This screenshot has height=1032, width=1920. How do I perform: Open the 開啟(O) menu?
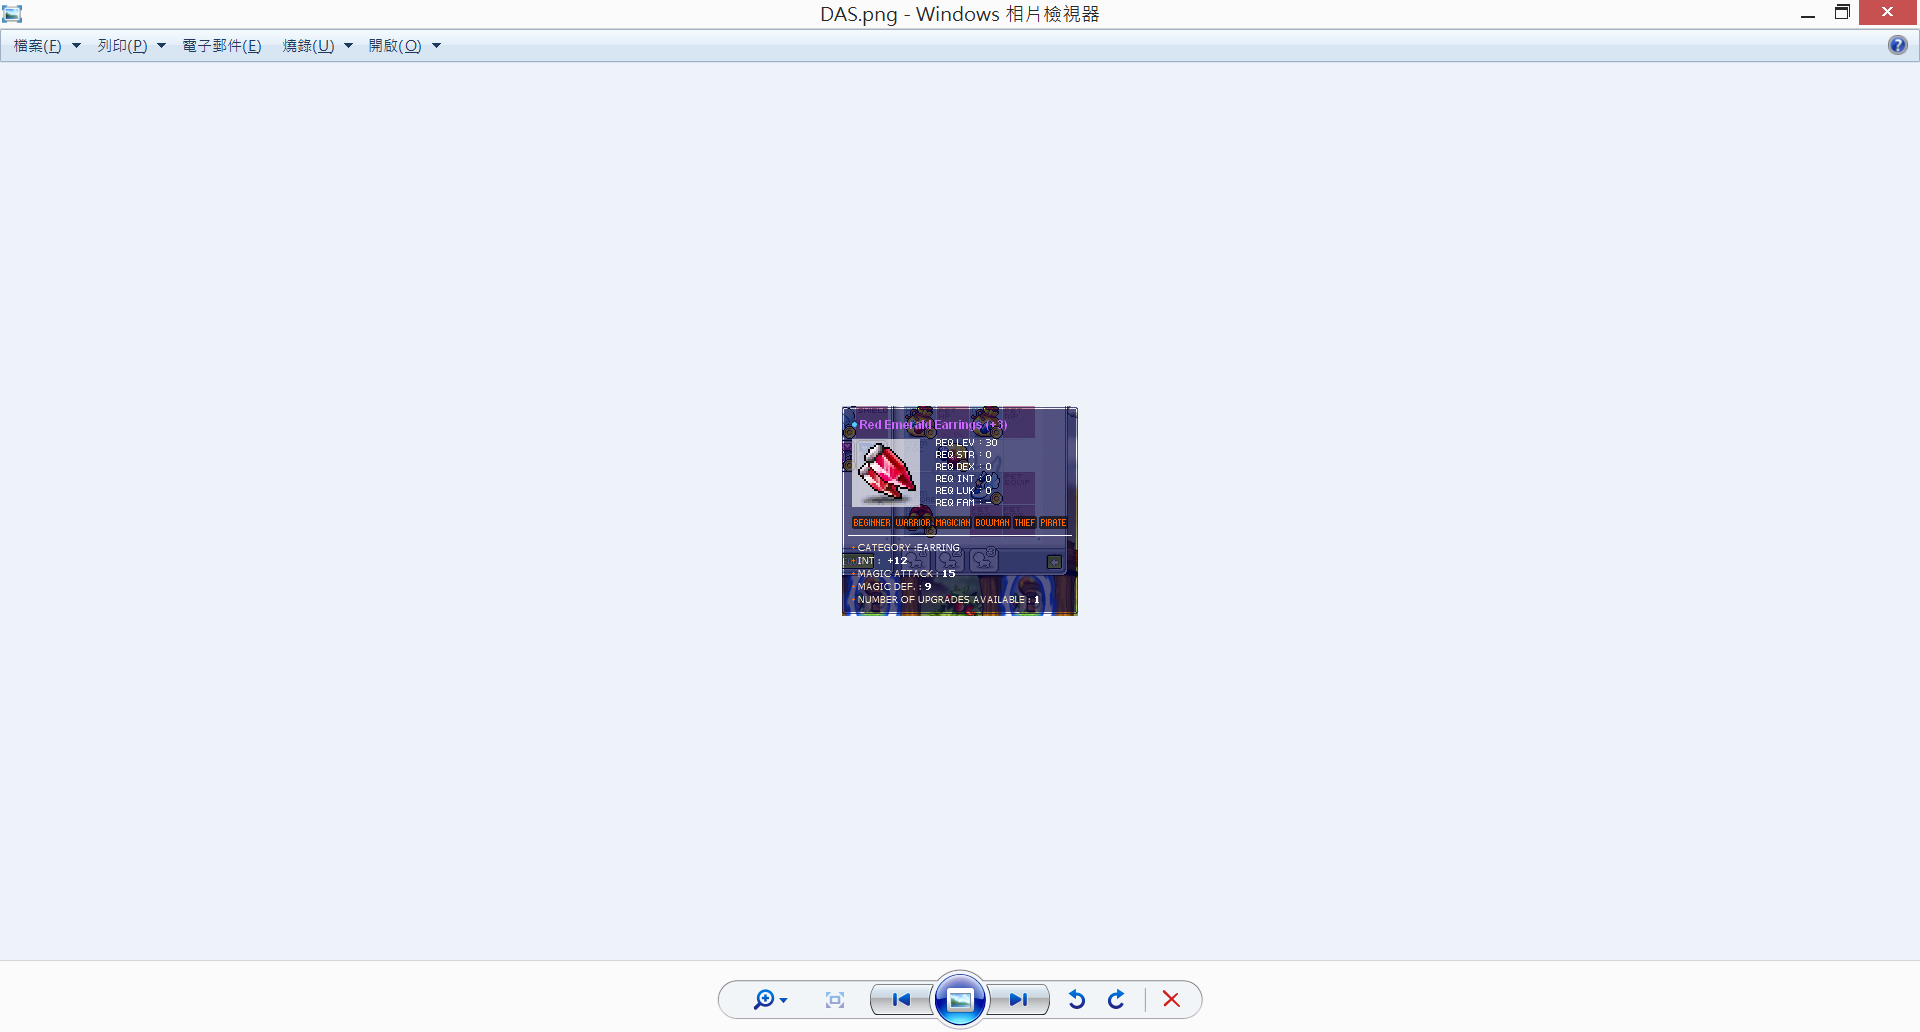tap(395, 46)
